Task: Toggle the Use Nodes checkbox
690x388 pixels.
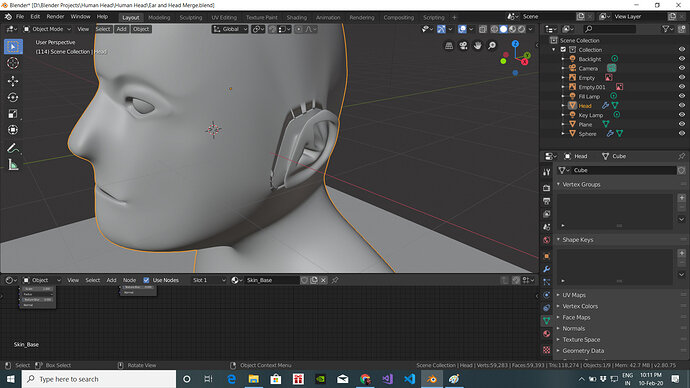Action: pos(146,280)
